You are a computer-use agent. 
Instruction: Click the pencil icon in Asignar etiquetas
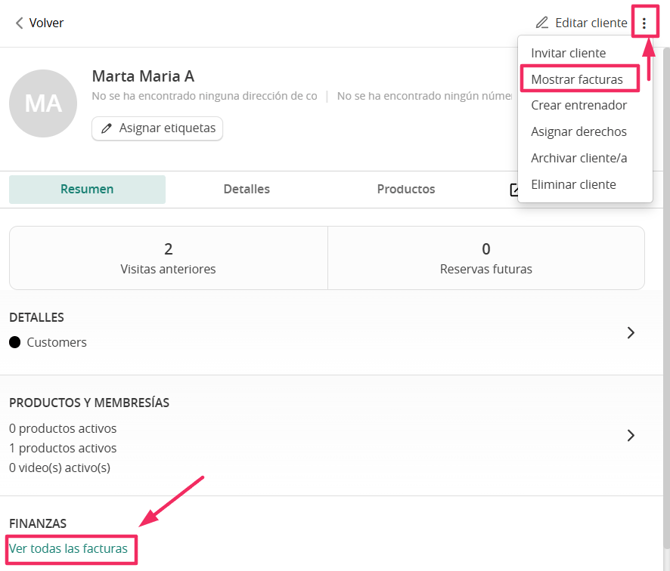(x=106, y=128)
